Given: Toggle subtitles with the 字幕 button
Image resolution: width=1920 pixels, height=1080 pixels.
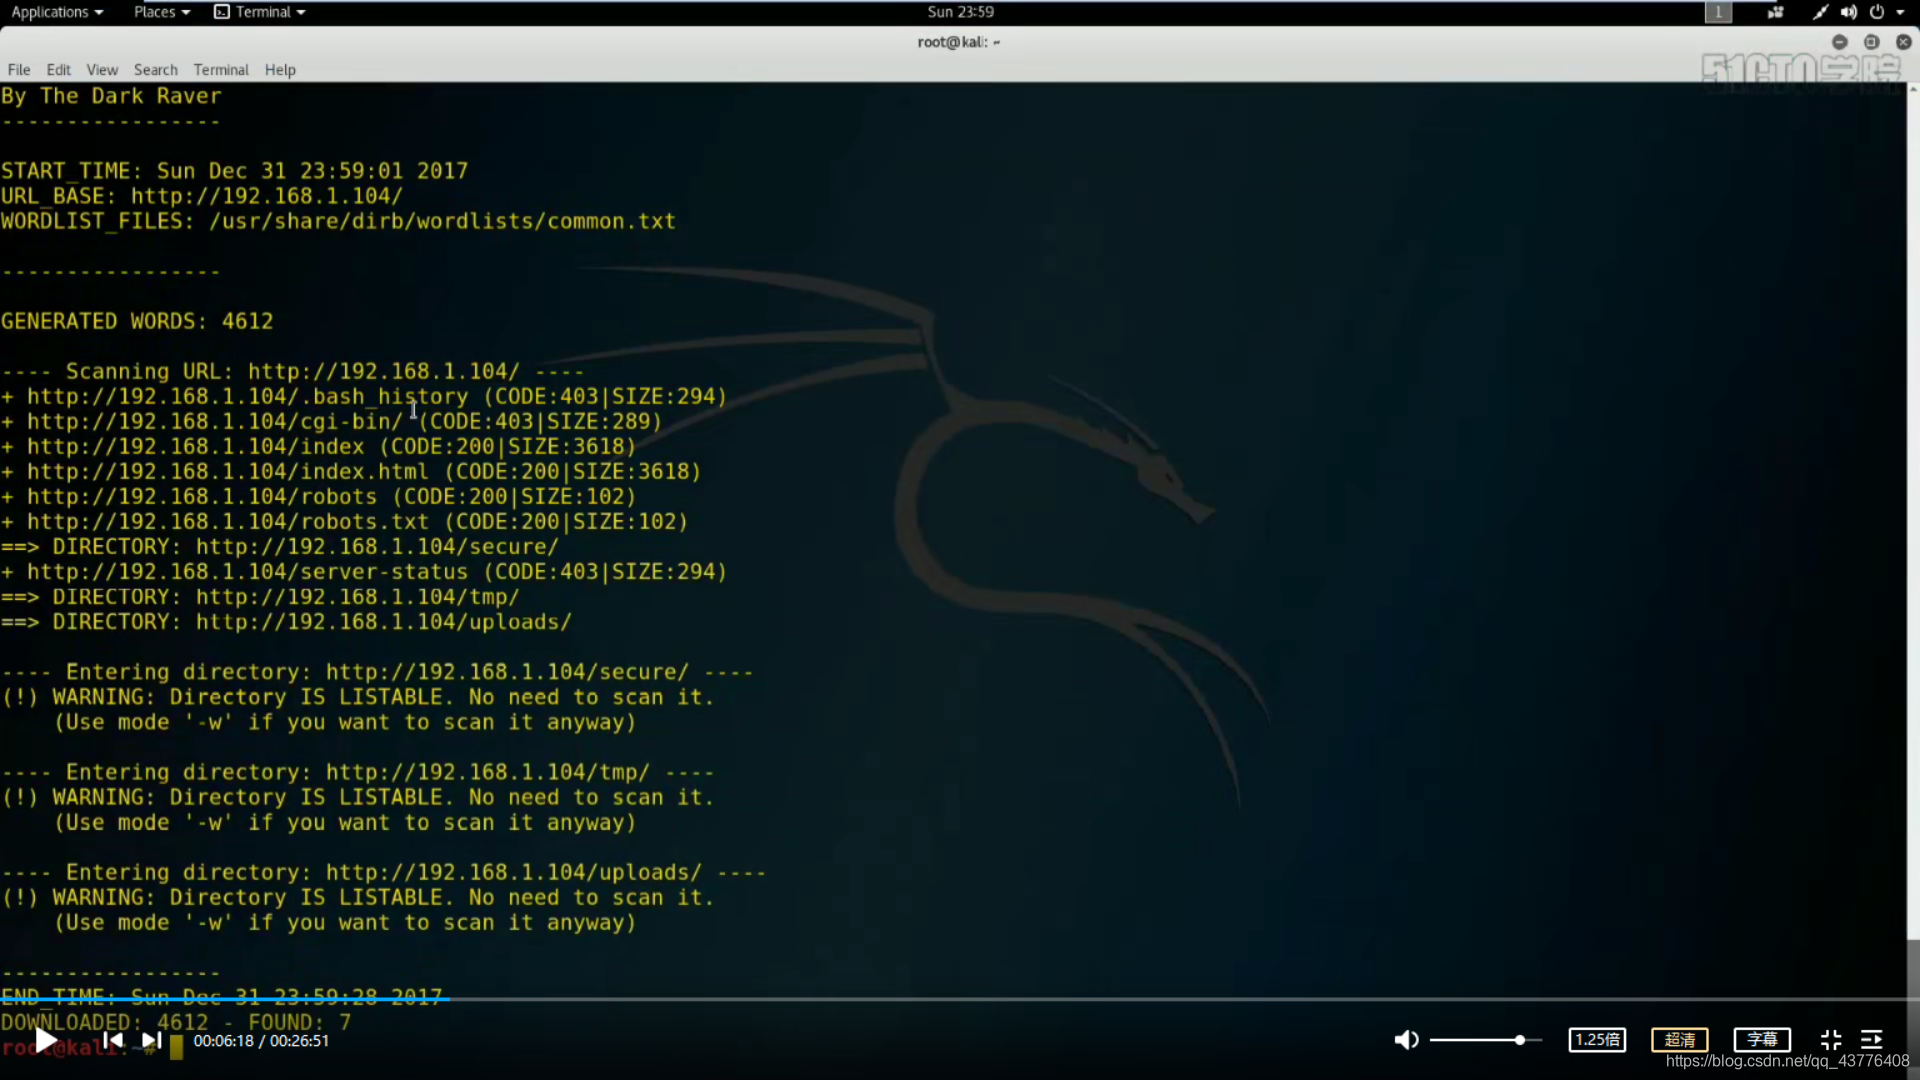Looking at the screenshot, I should pos(1762,1040).
